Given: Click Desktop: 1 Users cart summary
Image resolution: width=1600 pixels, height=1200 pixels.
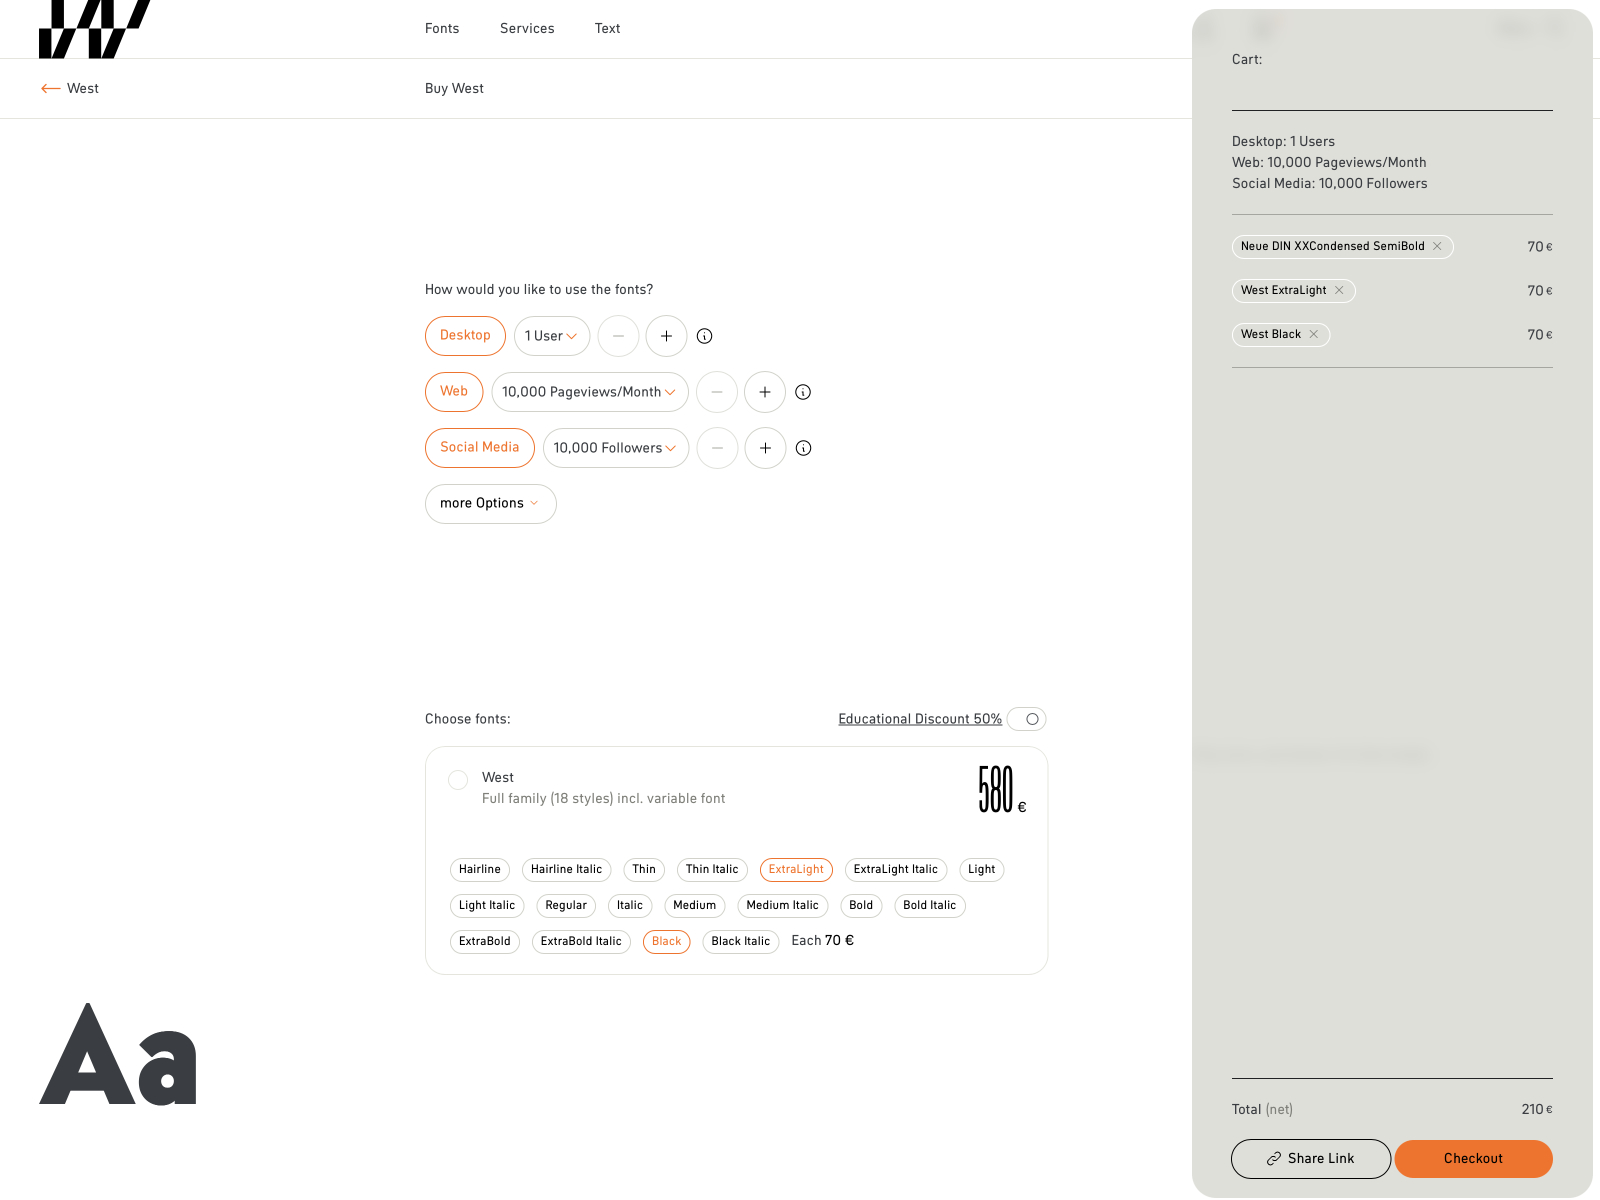Looking at the screenshot, I should 1283,142.
